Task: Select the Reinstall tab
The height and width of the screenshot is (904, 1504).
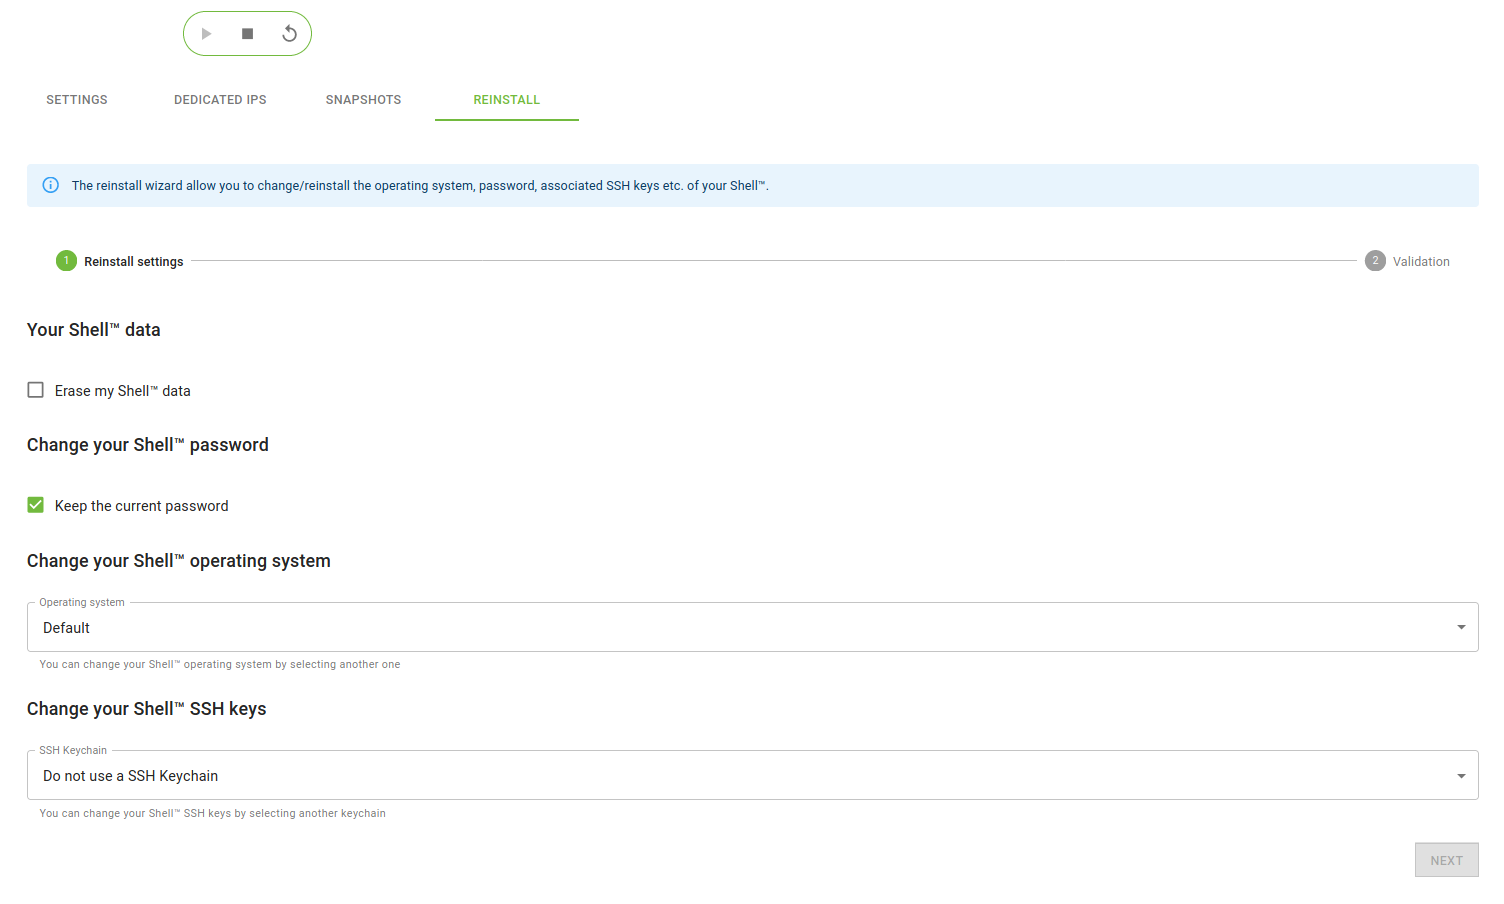Action: [x=507, y=100]
